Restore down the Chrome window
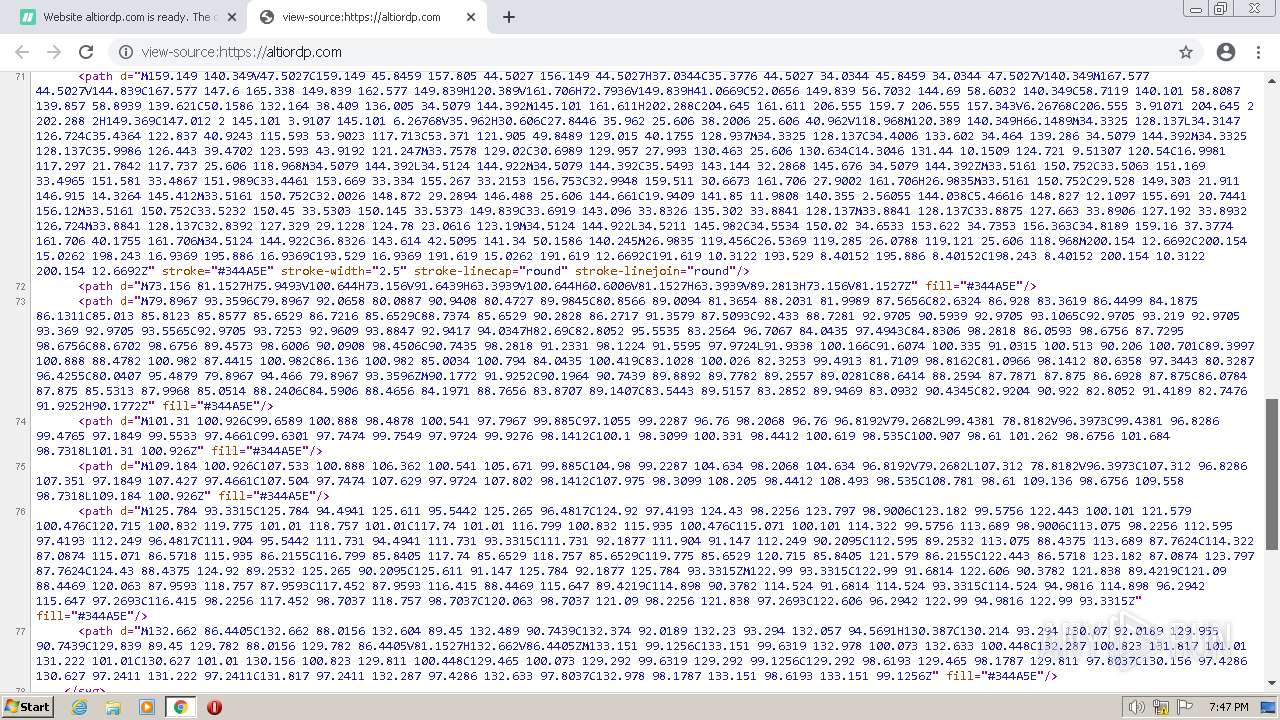Viewport: 1280px width, 720px height. 1220,9
